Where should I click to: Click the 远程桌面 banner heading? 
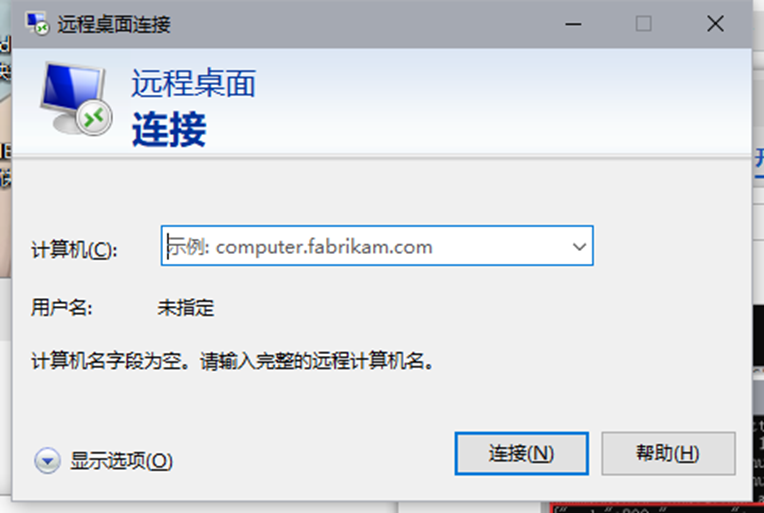(193, 83)
